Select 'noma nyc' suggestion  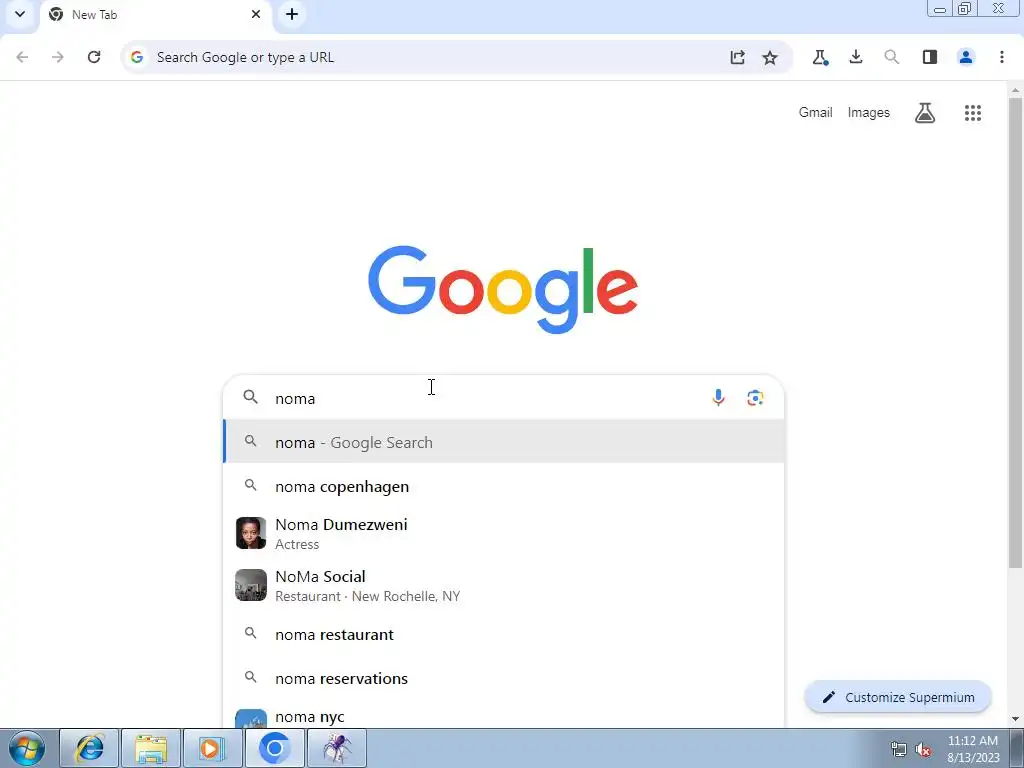click(x=504, y=716)
